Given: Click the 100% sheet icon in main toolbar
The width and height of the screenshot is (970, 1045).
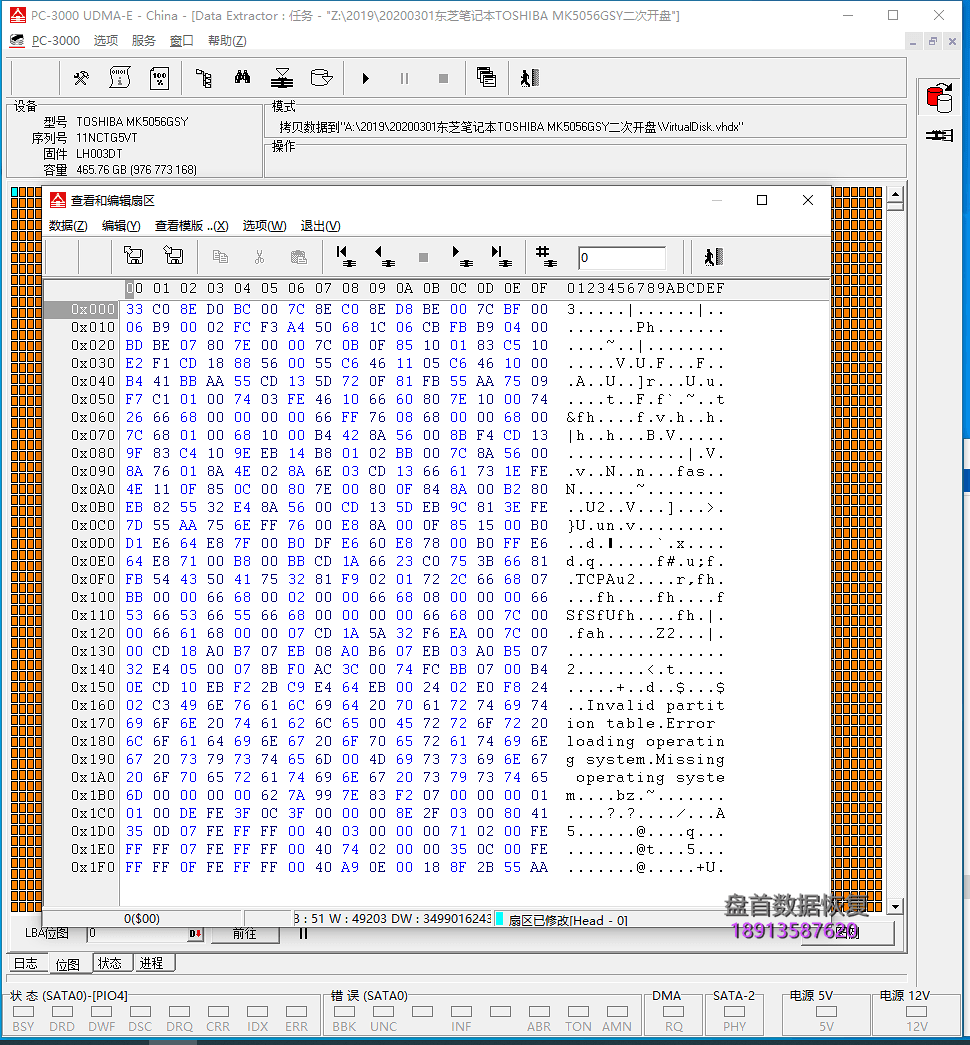Looking at the screenshot, I should pos(160,79).
